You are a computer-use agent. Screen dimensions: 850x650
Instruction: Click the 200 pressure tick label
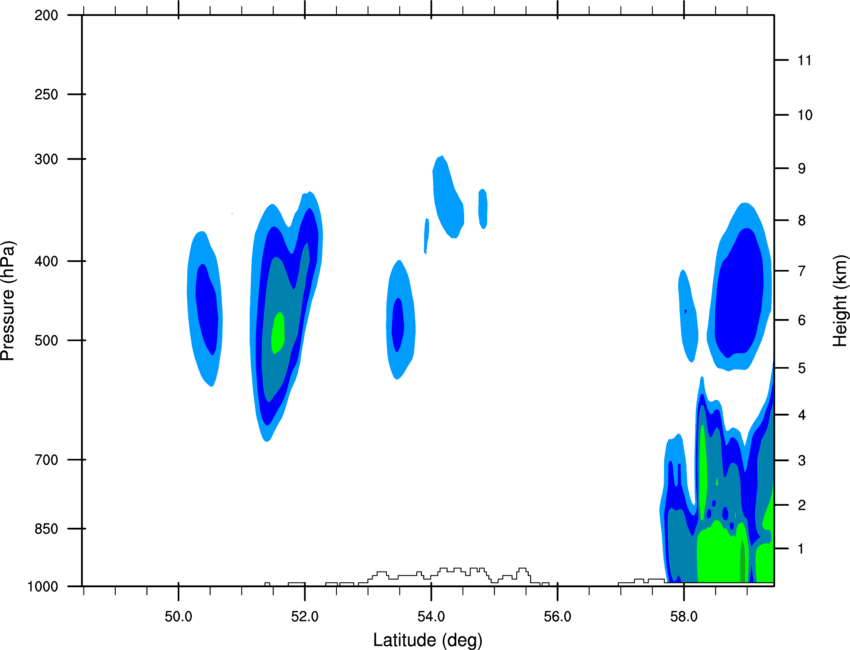46,15
